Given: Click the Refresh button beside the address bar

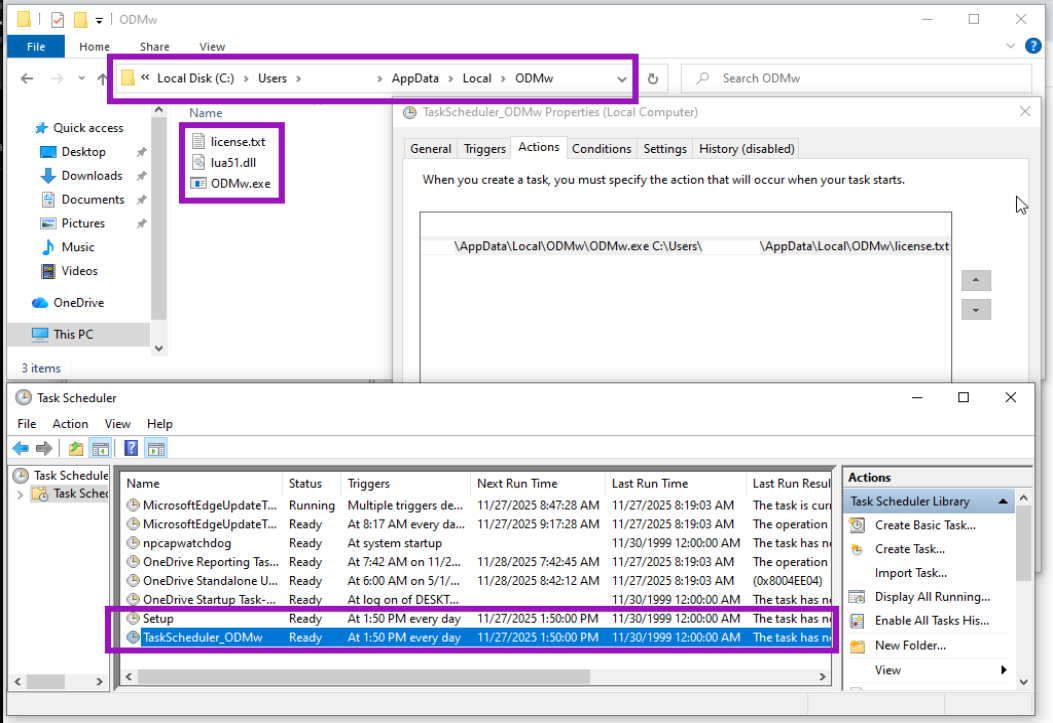Looking at the screenshot, I should [x=653, y=79].
